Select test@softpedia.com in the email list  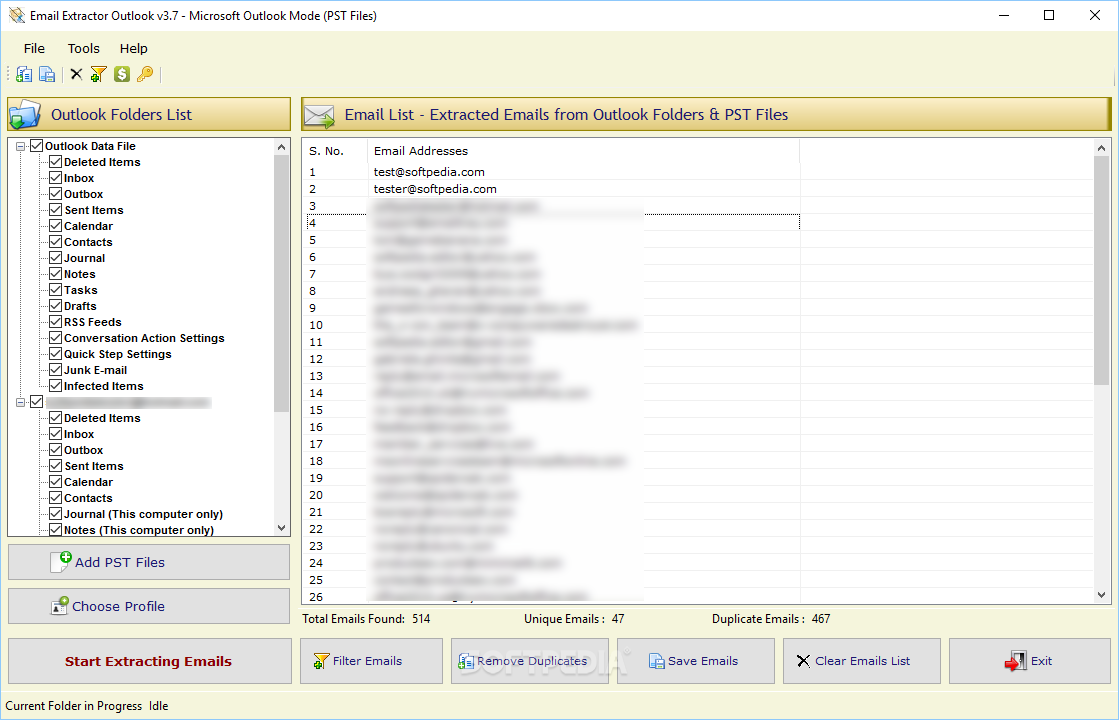(x=429, y=172)
